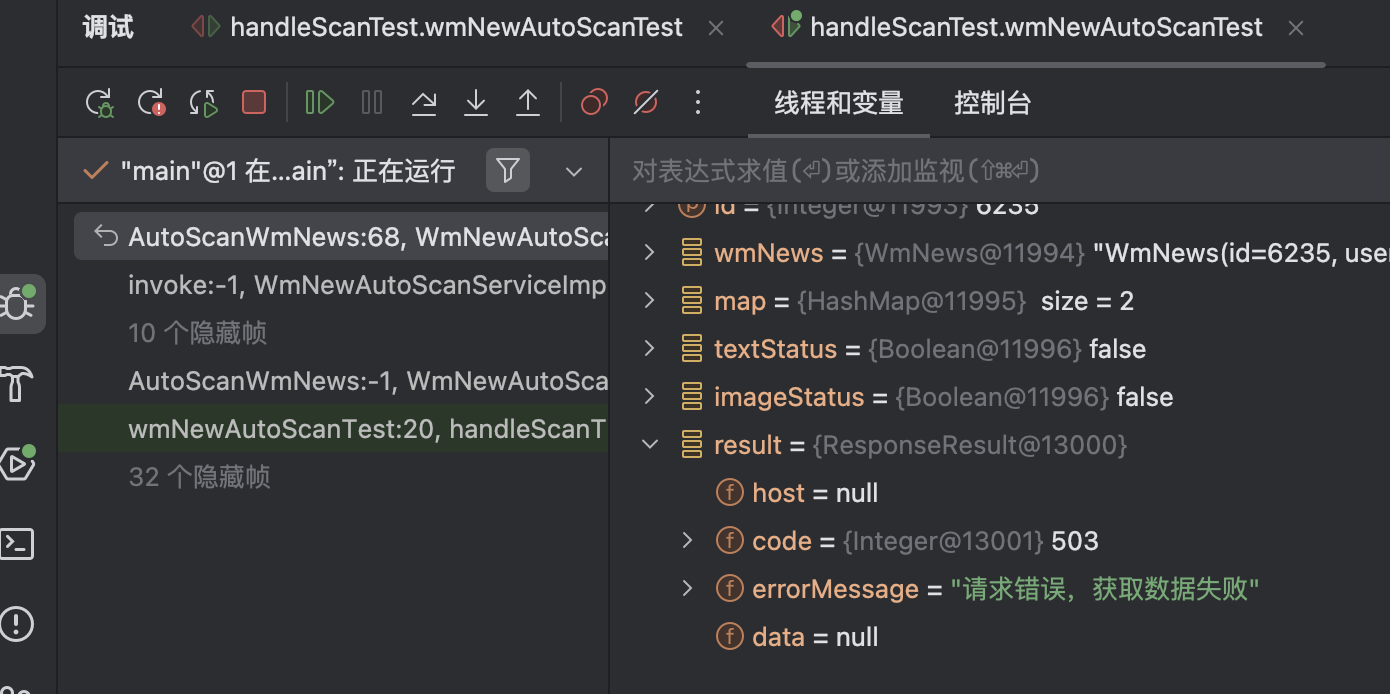Select the 线程和变量 tab
This screenshot has width=1390, height=694.
click(x=839, y=102)
